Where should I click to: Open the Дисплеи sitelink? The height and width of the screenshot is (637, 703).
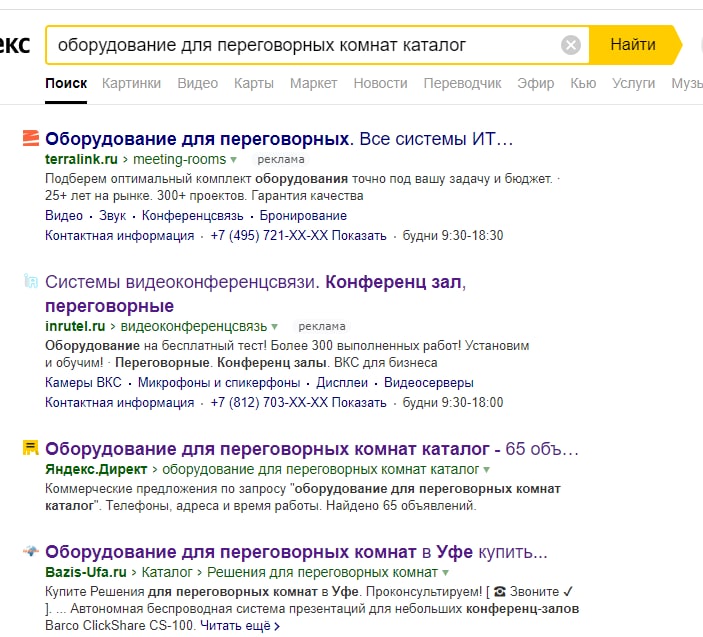(342, 382)
